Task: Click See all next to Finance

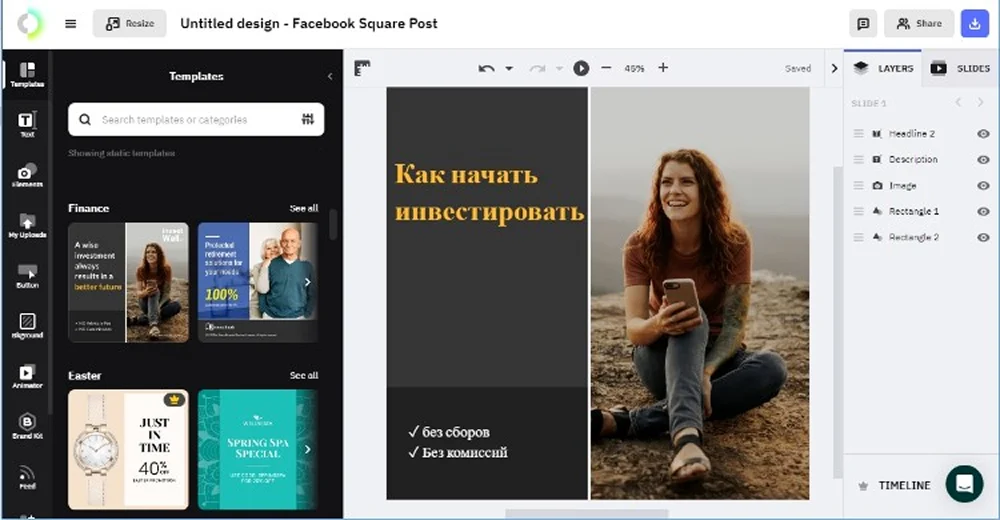Action: [304, 208]
